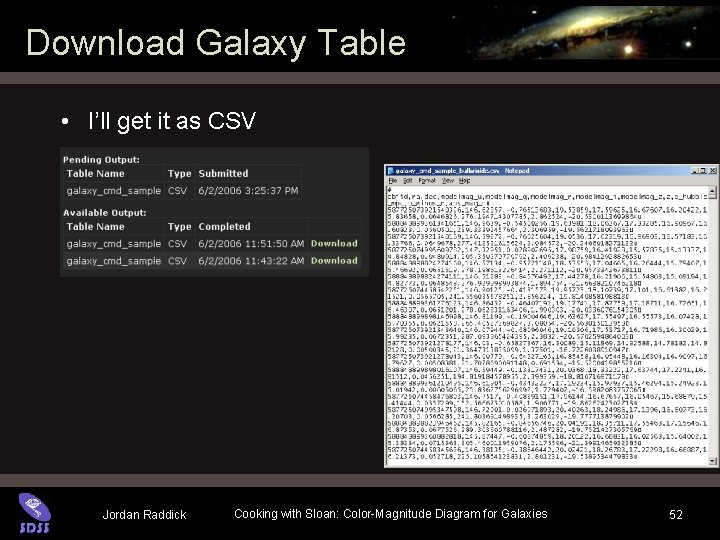Click the Cooking with Sloan footer title
The width and height of the screenshot is (720, 540).
coord(391,514)
